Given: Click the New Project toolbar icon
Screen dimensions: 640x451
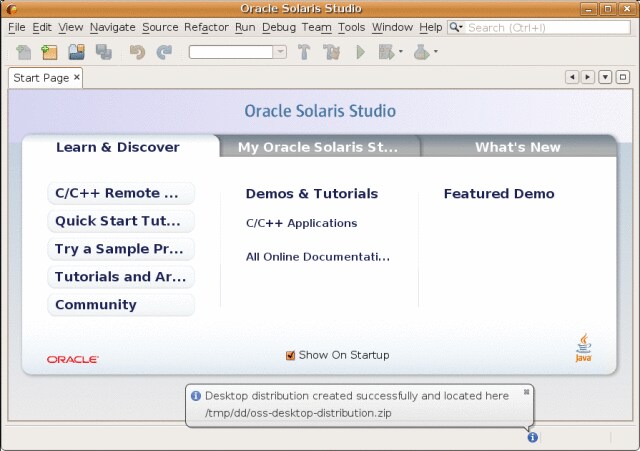Looking at the screenshot, I should 49,52.
